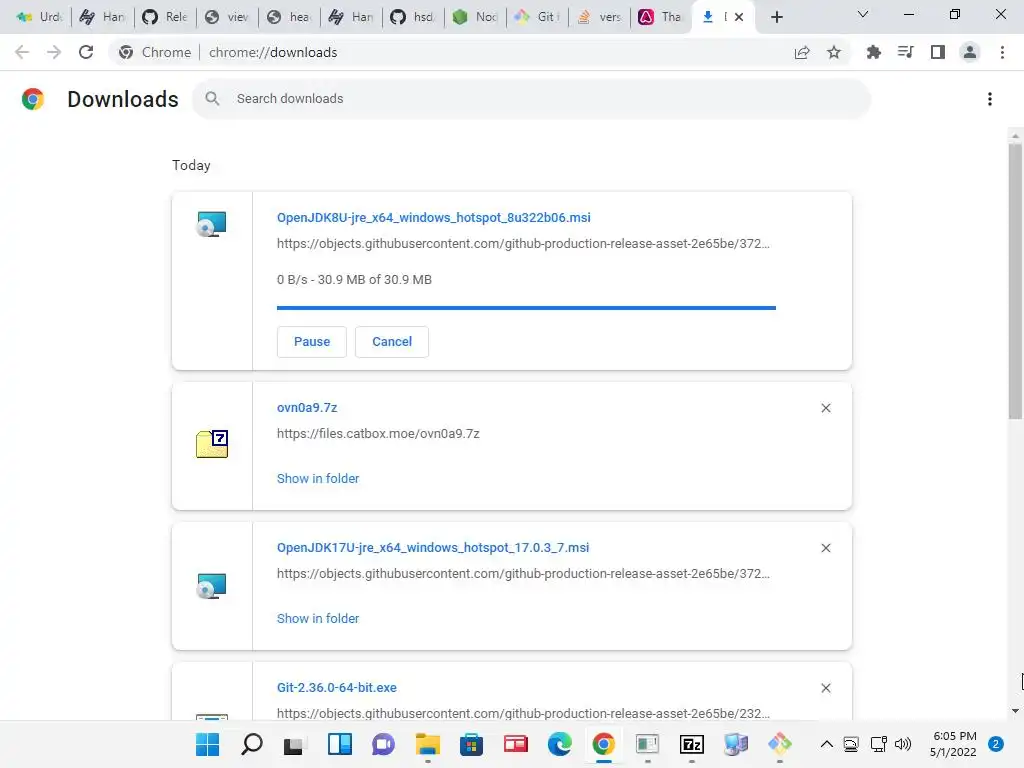Click the files.catbox.moe source URL
The width and height of the screenshot is (1024, 768).
[x=378, y=434]
